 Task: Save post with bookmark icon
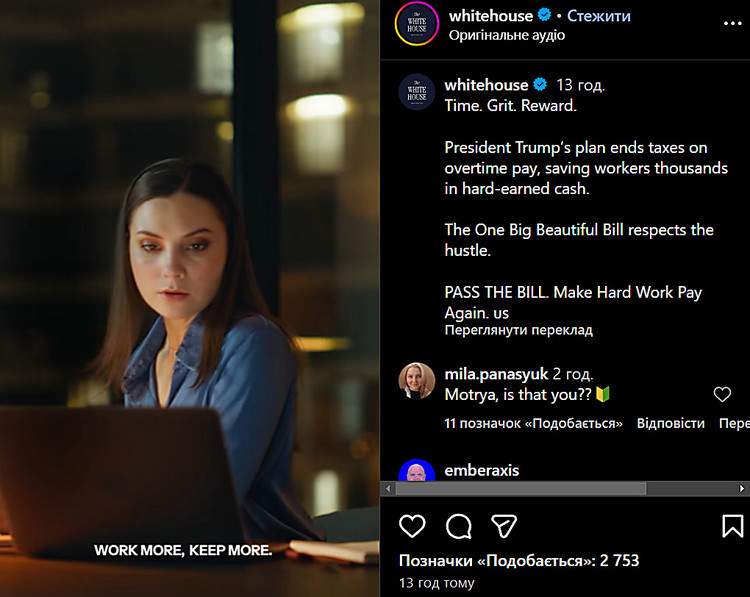(732, 526)
